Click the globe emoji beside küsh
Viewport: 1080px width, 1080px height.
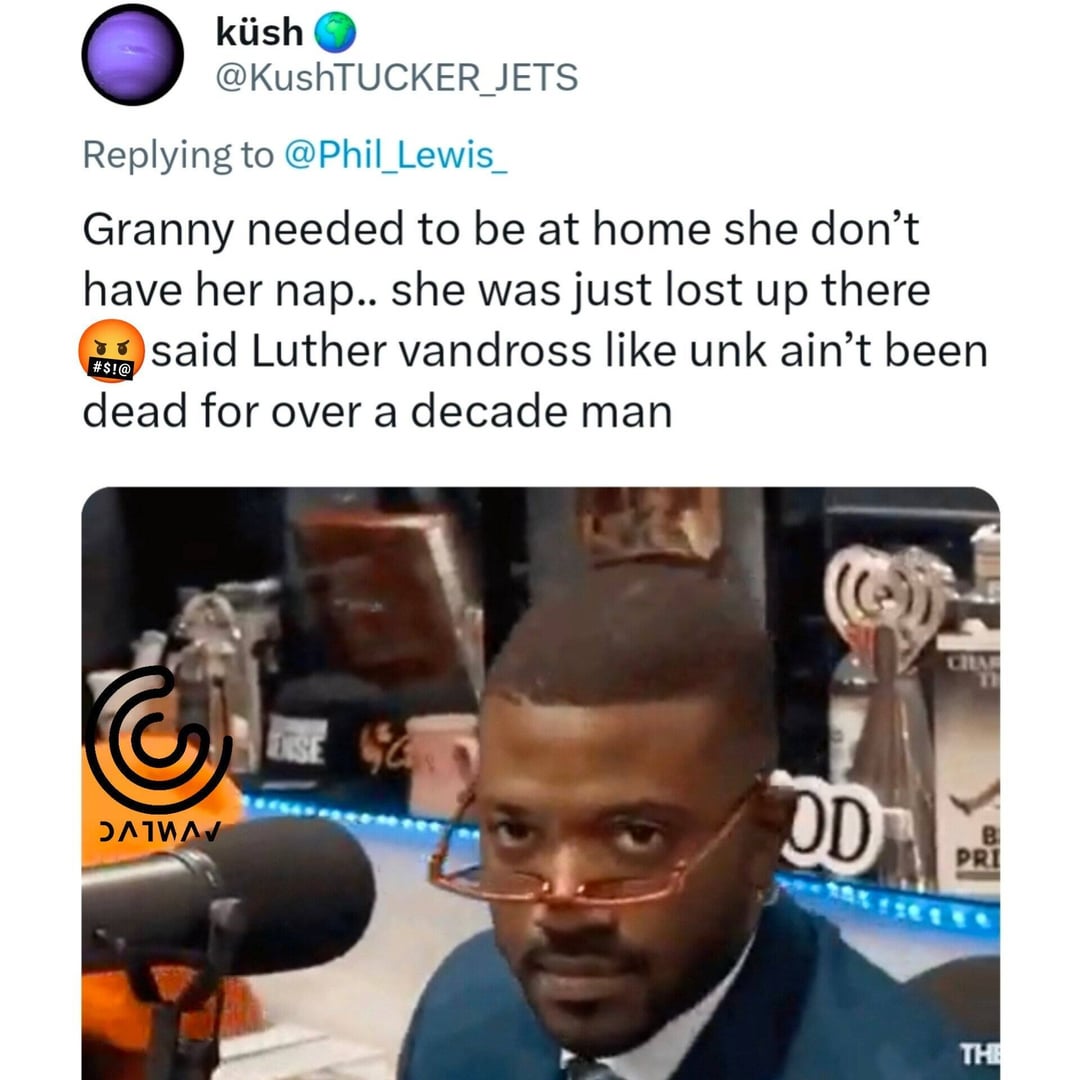pyautogui.click(x=335, y=33)
